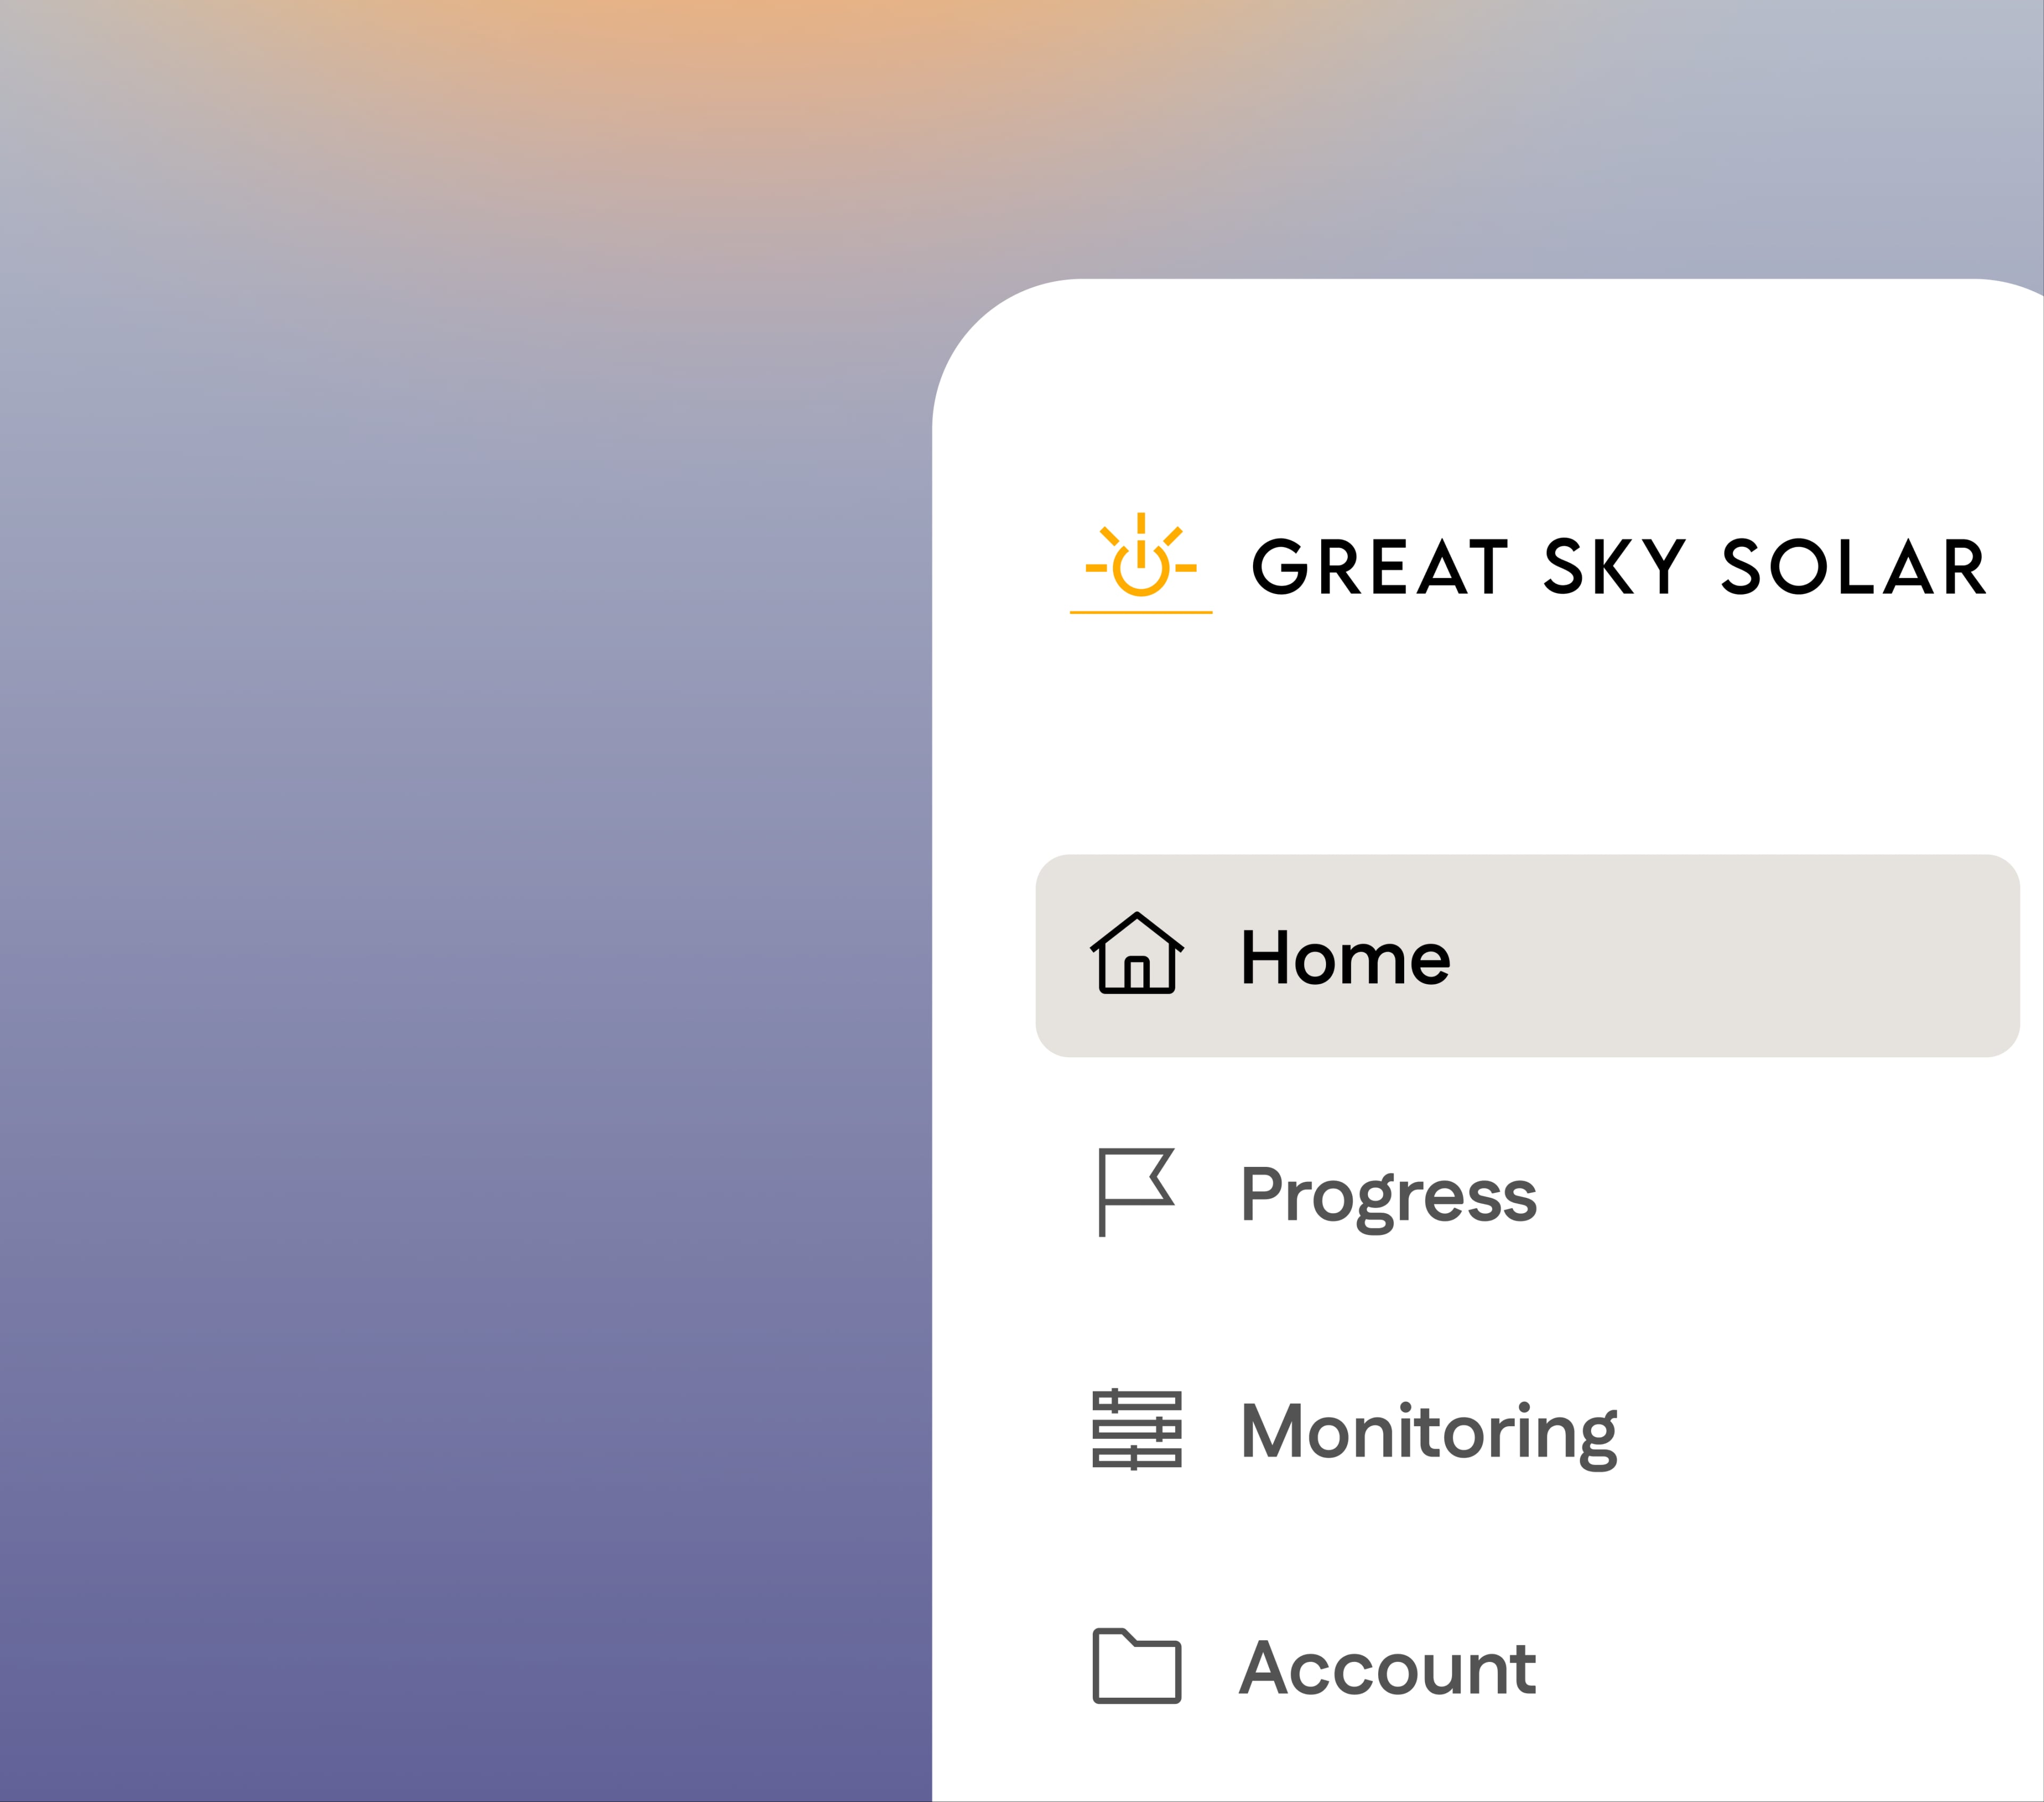This screenshot has width=2044, height=1802.
Task: Click the word SKY in the logo
Action: coord(1614,567)
